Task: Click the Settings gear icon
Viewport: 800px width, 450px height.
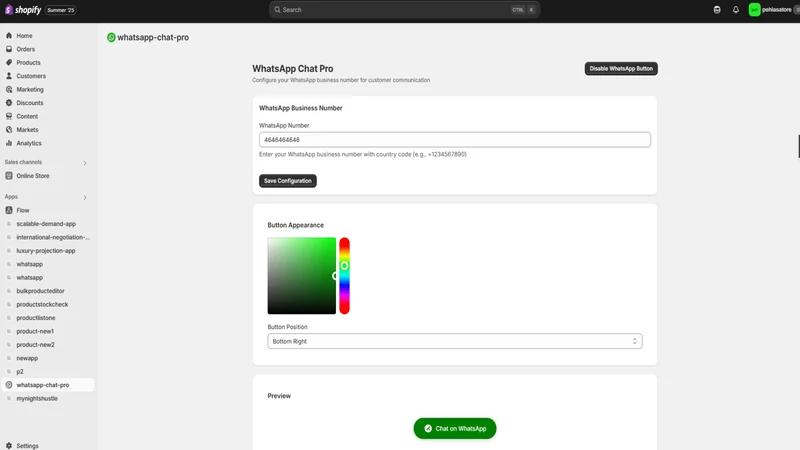Action: click(9, 445)
